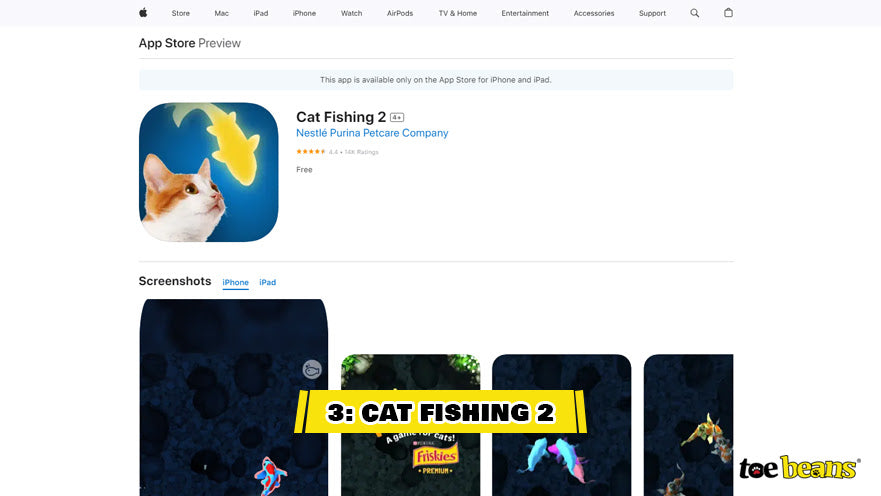Open the Mac menu item
The width and height of the screenshot is (881, 496).
point(221,13)
